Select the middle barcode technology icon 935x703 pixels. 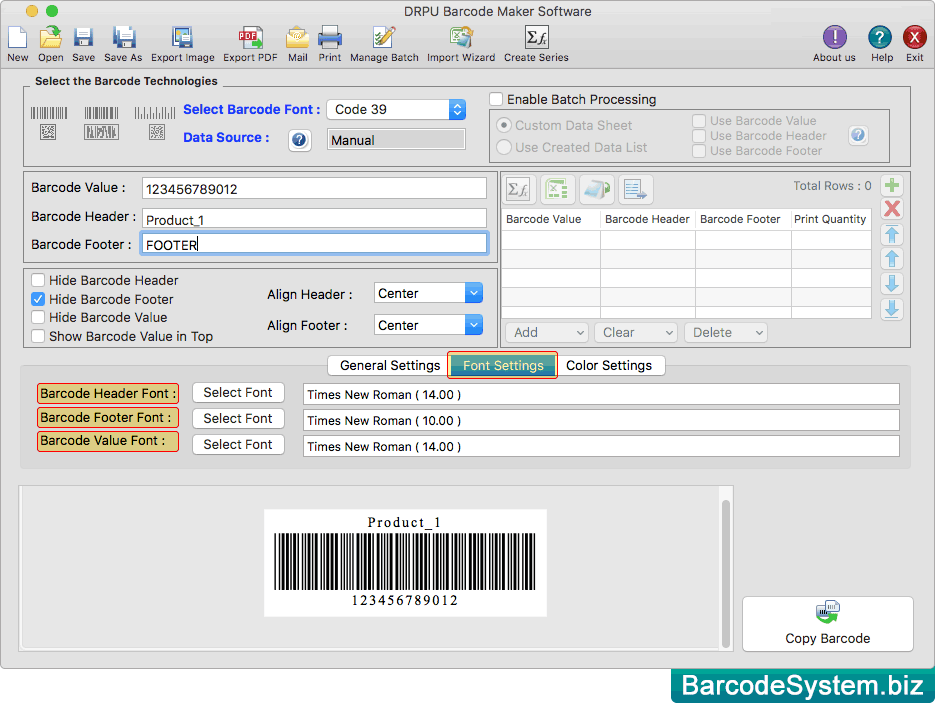tap(101, 123)
